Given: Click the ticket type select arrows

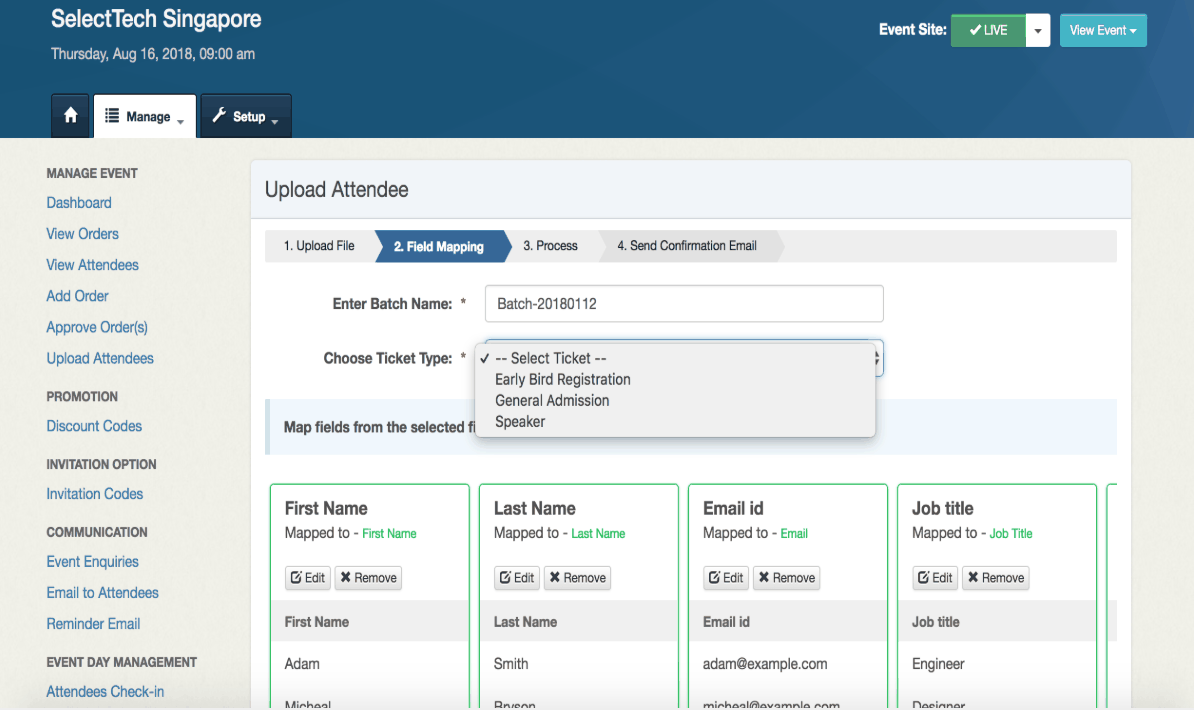Looking at the screenshot, I should [879, 358].
